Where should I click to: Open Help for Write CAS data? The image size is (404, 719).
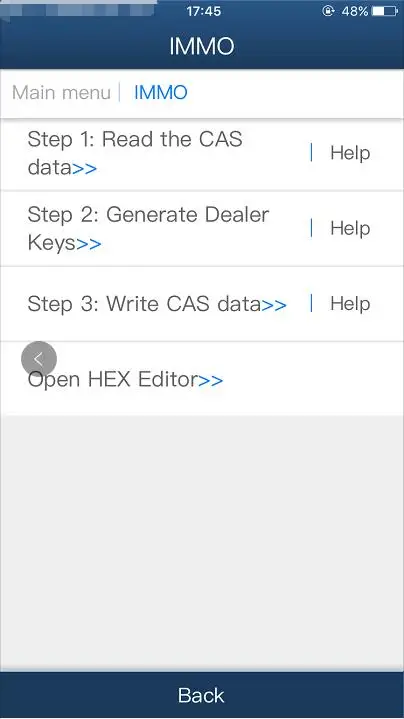click(350, 304)
